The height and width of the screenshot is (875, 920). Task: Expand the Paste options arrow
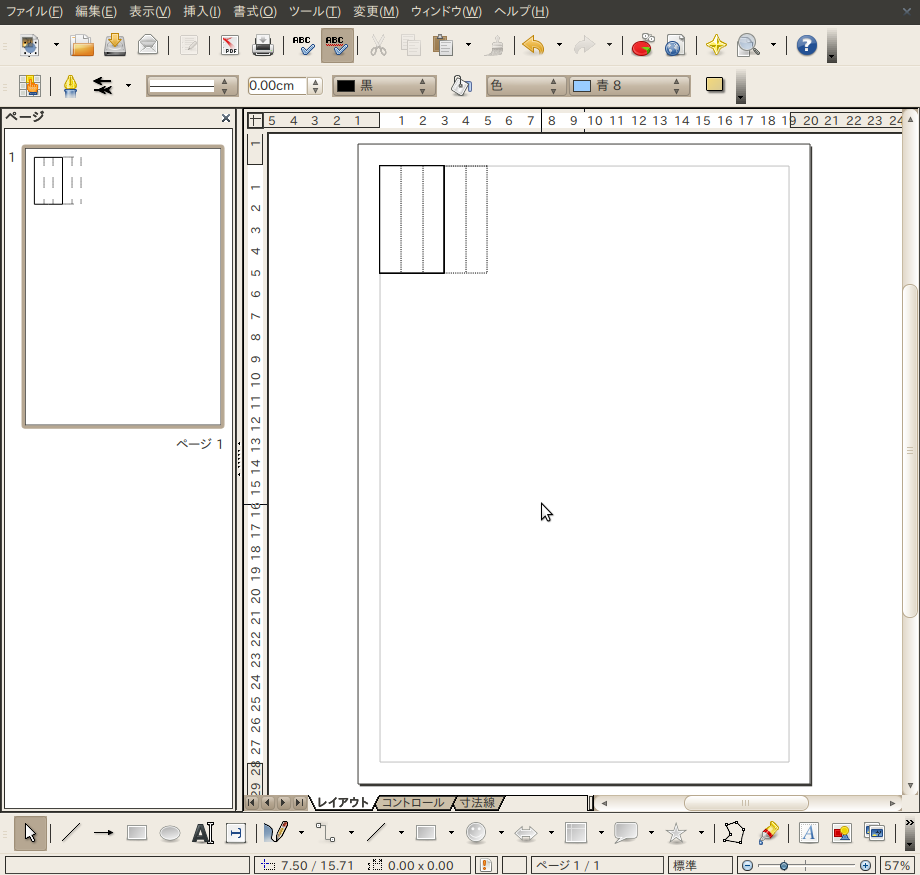coord(468,45)
